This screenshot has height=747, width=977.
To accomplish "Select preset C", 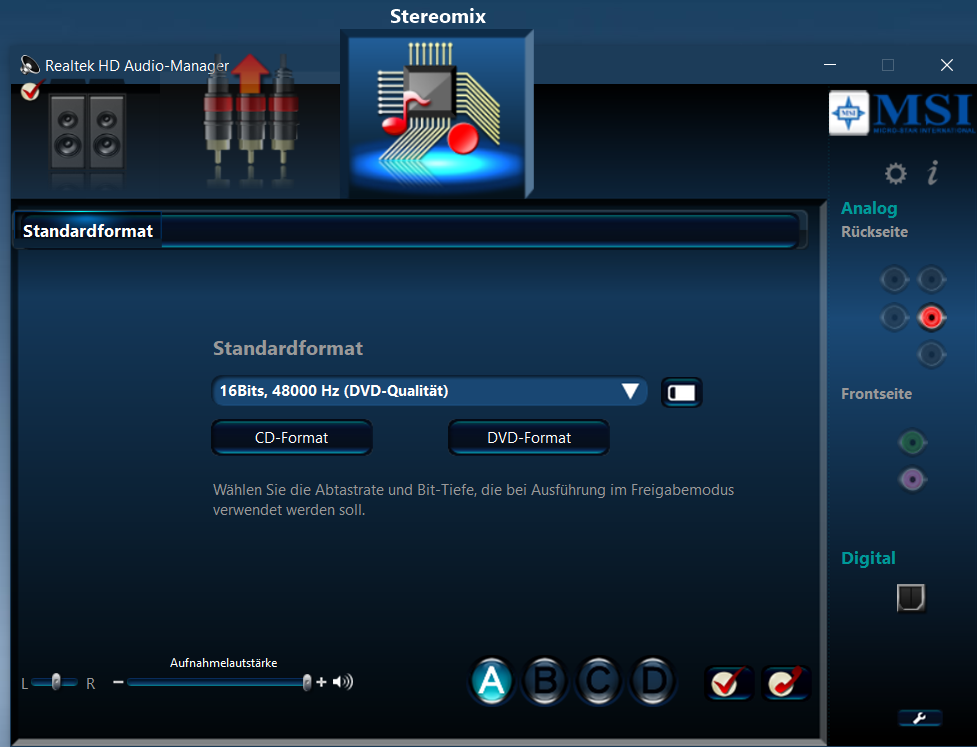I will [x=599, y=681].
